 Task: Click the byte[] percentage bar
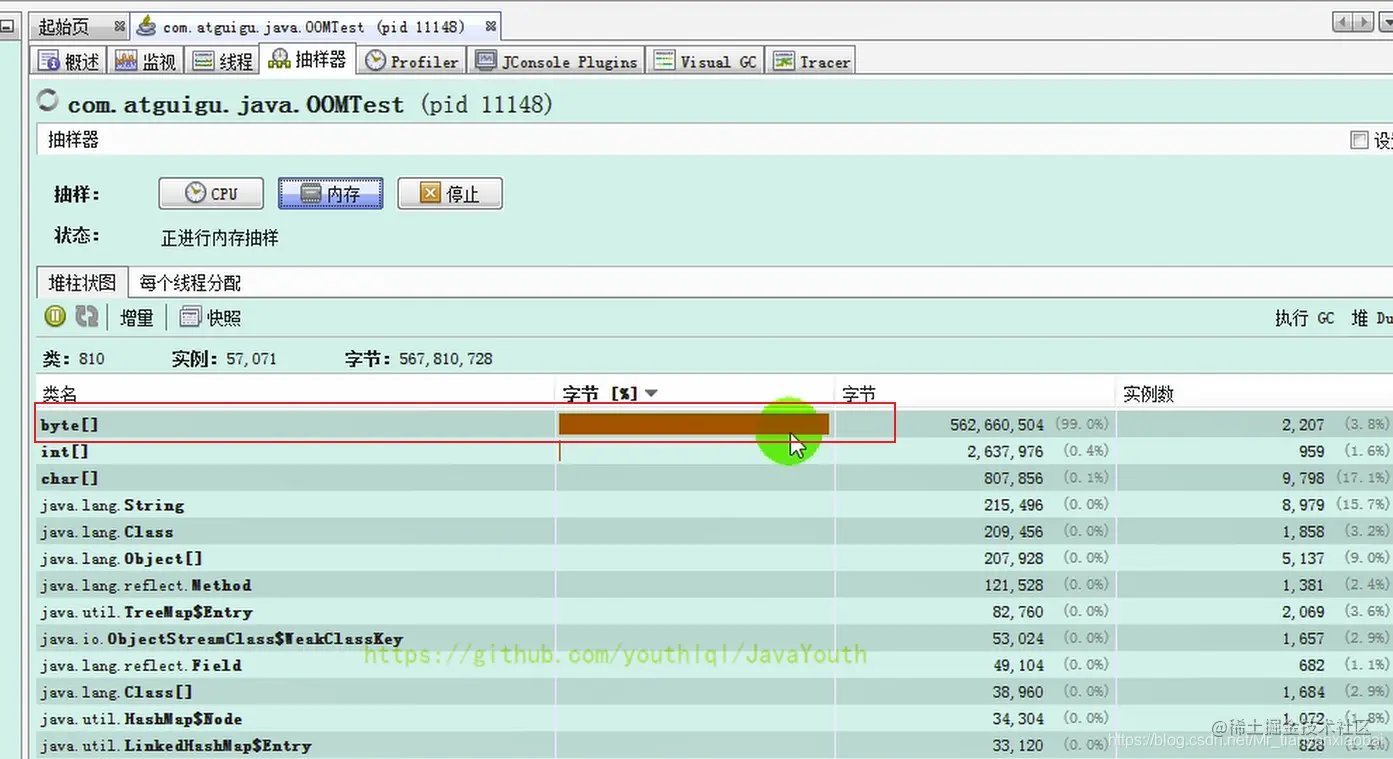(x=694, y=425)
